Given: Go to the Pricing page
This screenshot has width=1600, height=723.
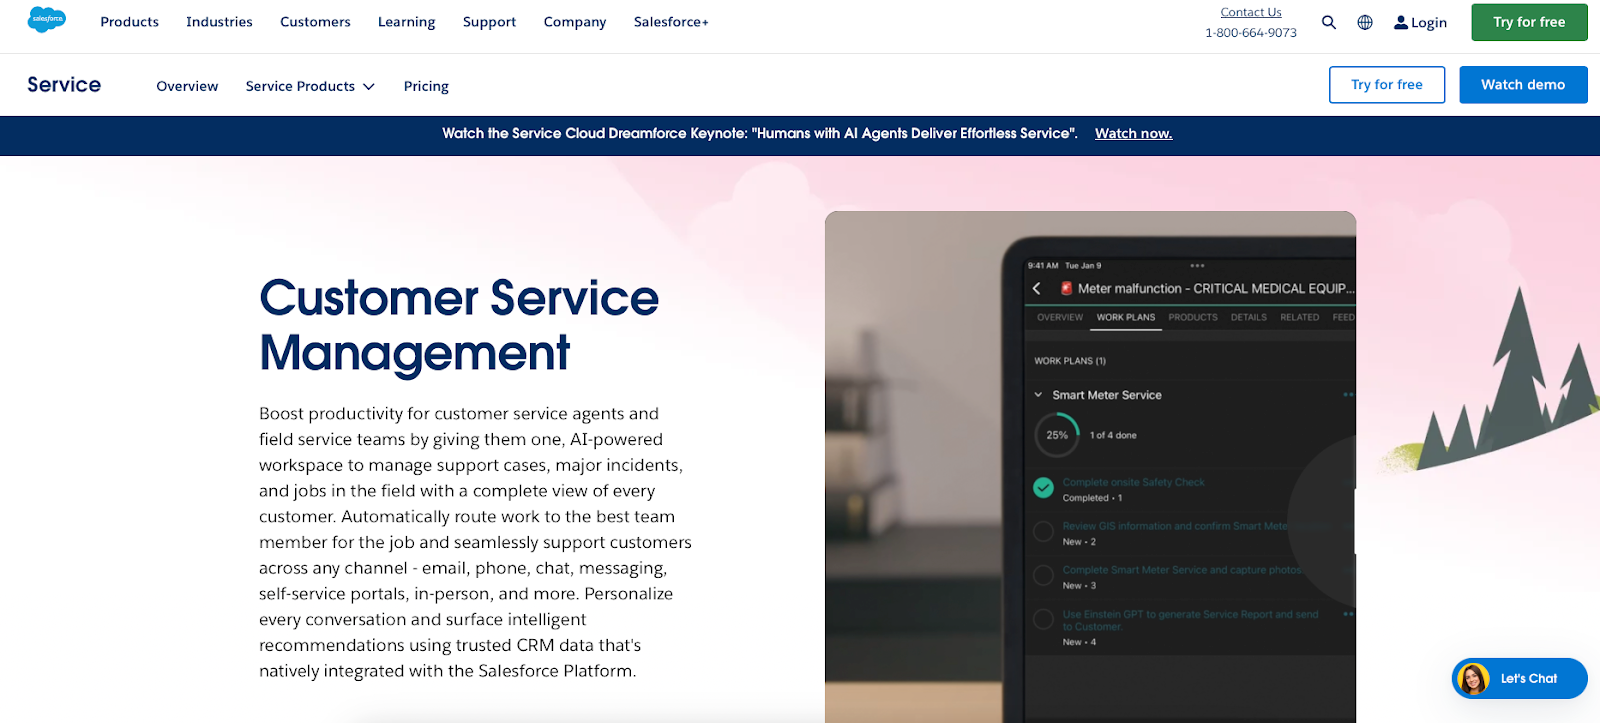Looking at the screenshot, I should (426, 86).
